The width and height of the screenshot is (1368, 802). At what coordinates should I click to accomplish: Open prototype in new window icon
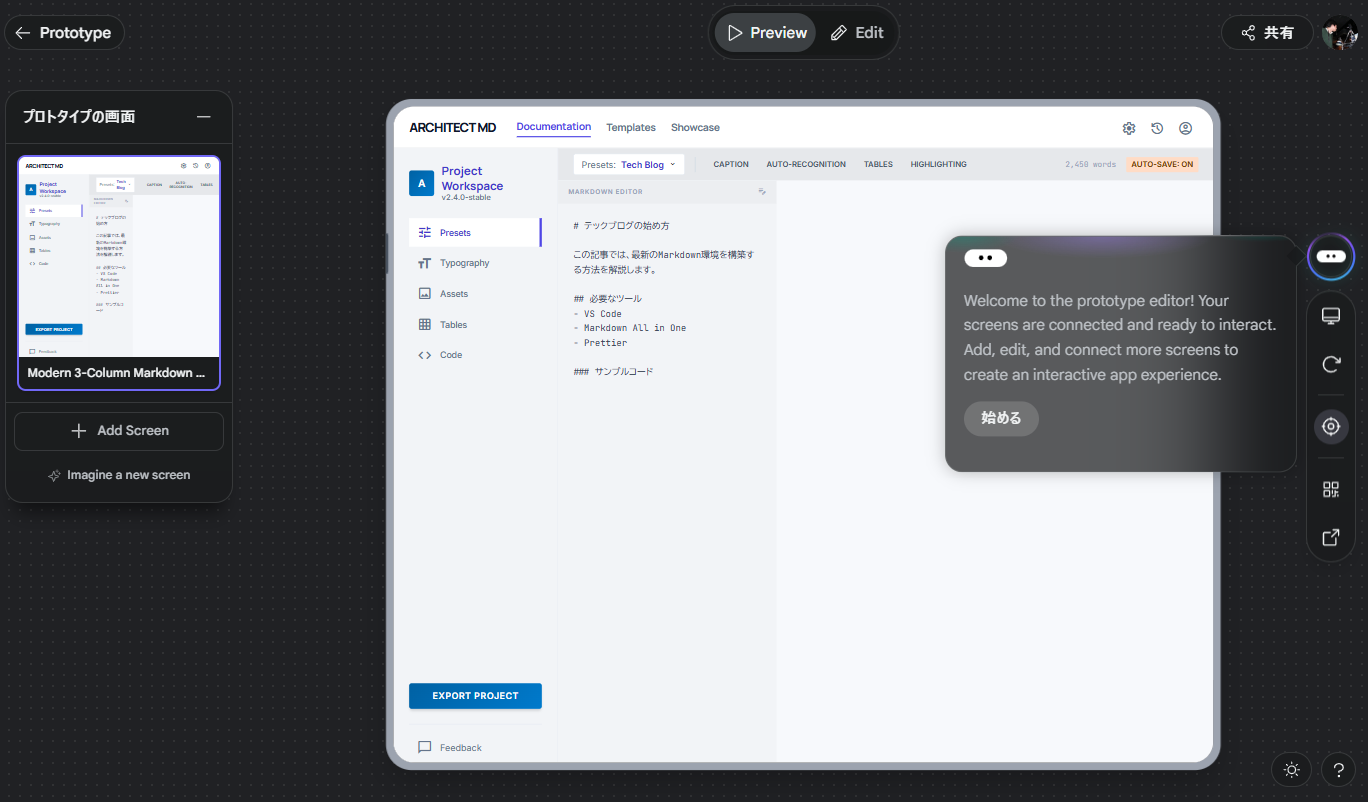[x=1330, y=538]
